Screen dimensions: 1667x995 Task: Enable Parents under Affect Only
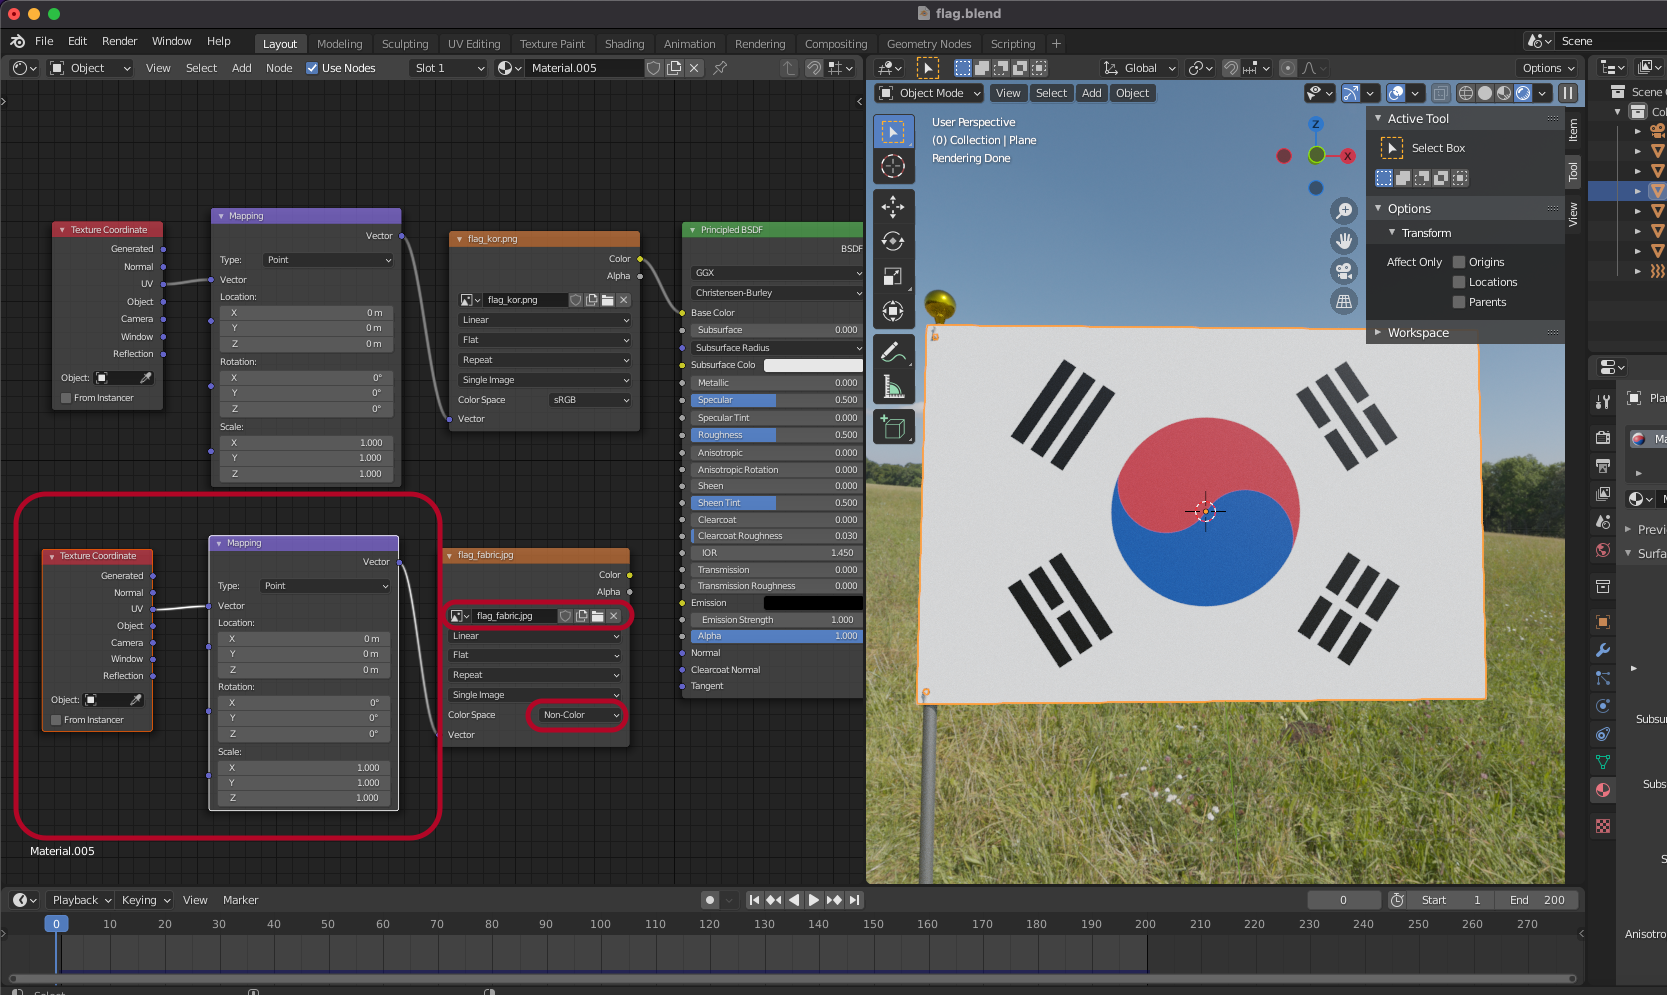[1459, 302]
